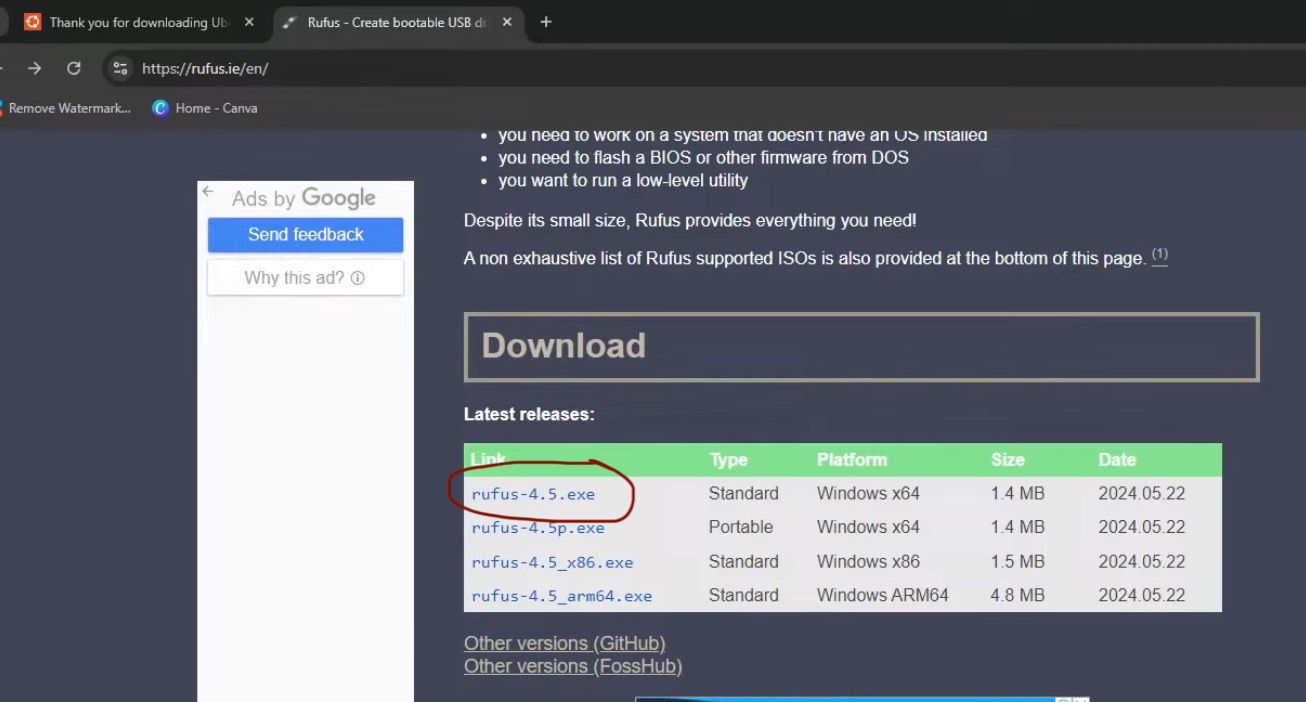
Task: Open the site information icon in address bar
Action: (121, 68)
